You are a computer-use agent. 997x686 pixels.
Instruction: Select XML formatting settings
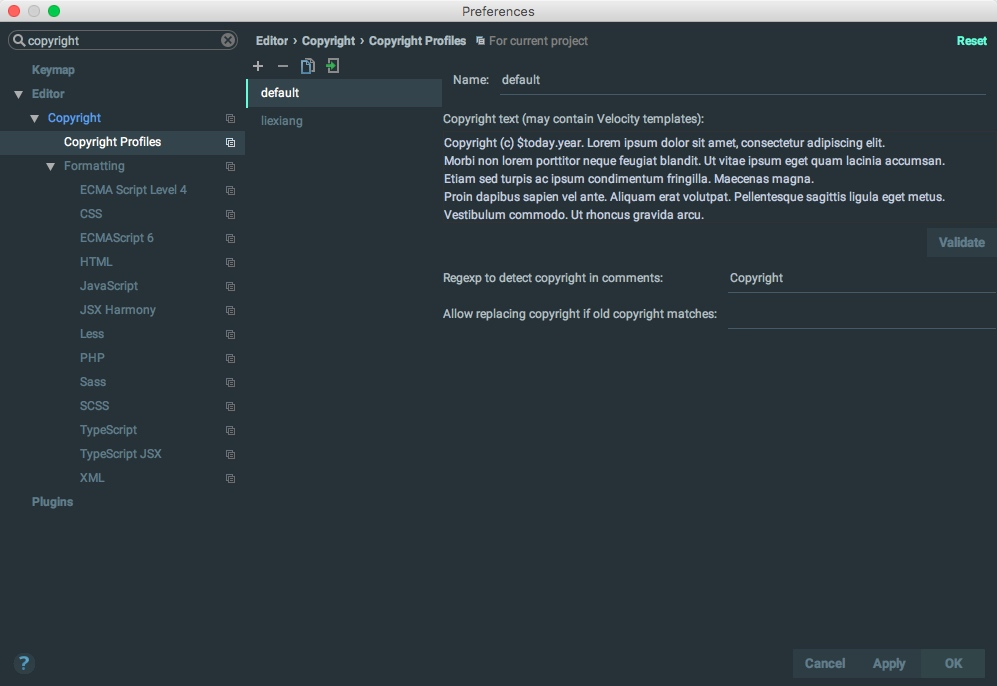tap(92, 477)
